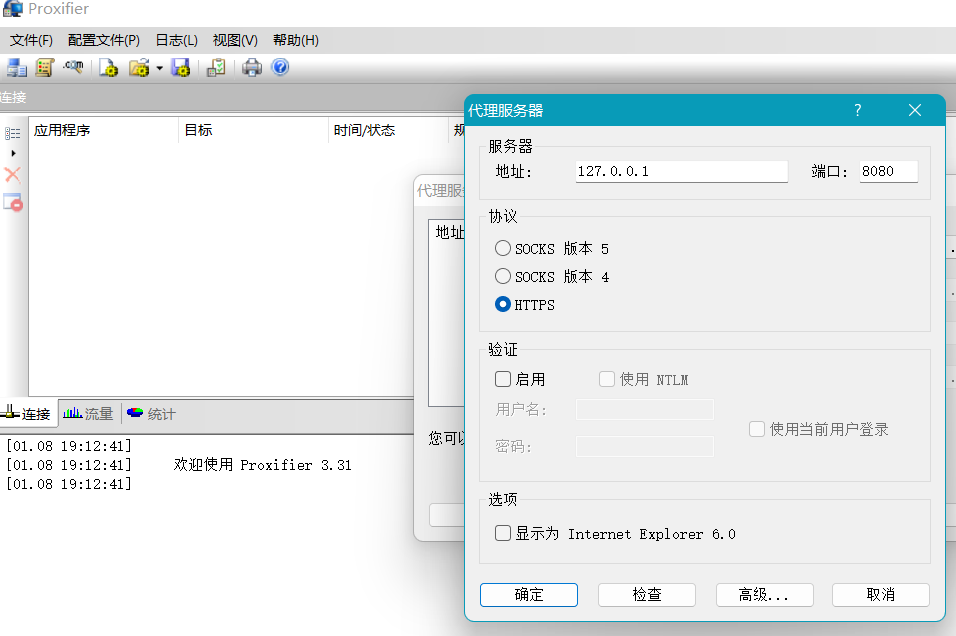
Task: Click 确定 button in proxy dialog
Action: tap(529, 595)
